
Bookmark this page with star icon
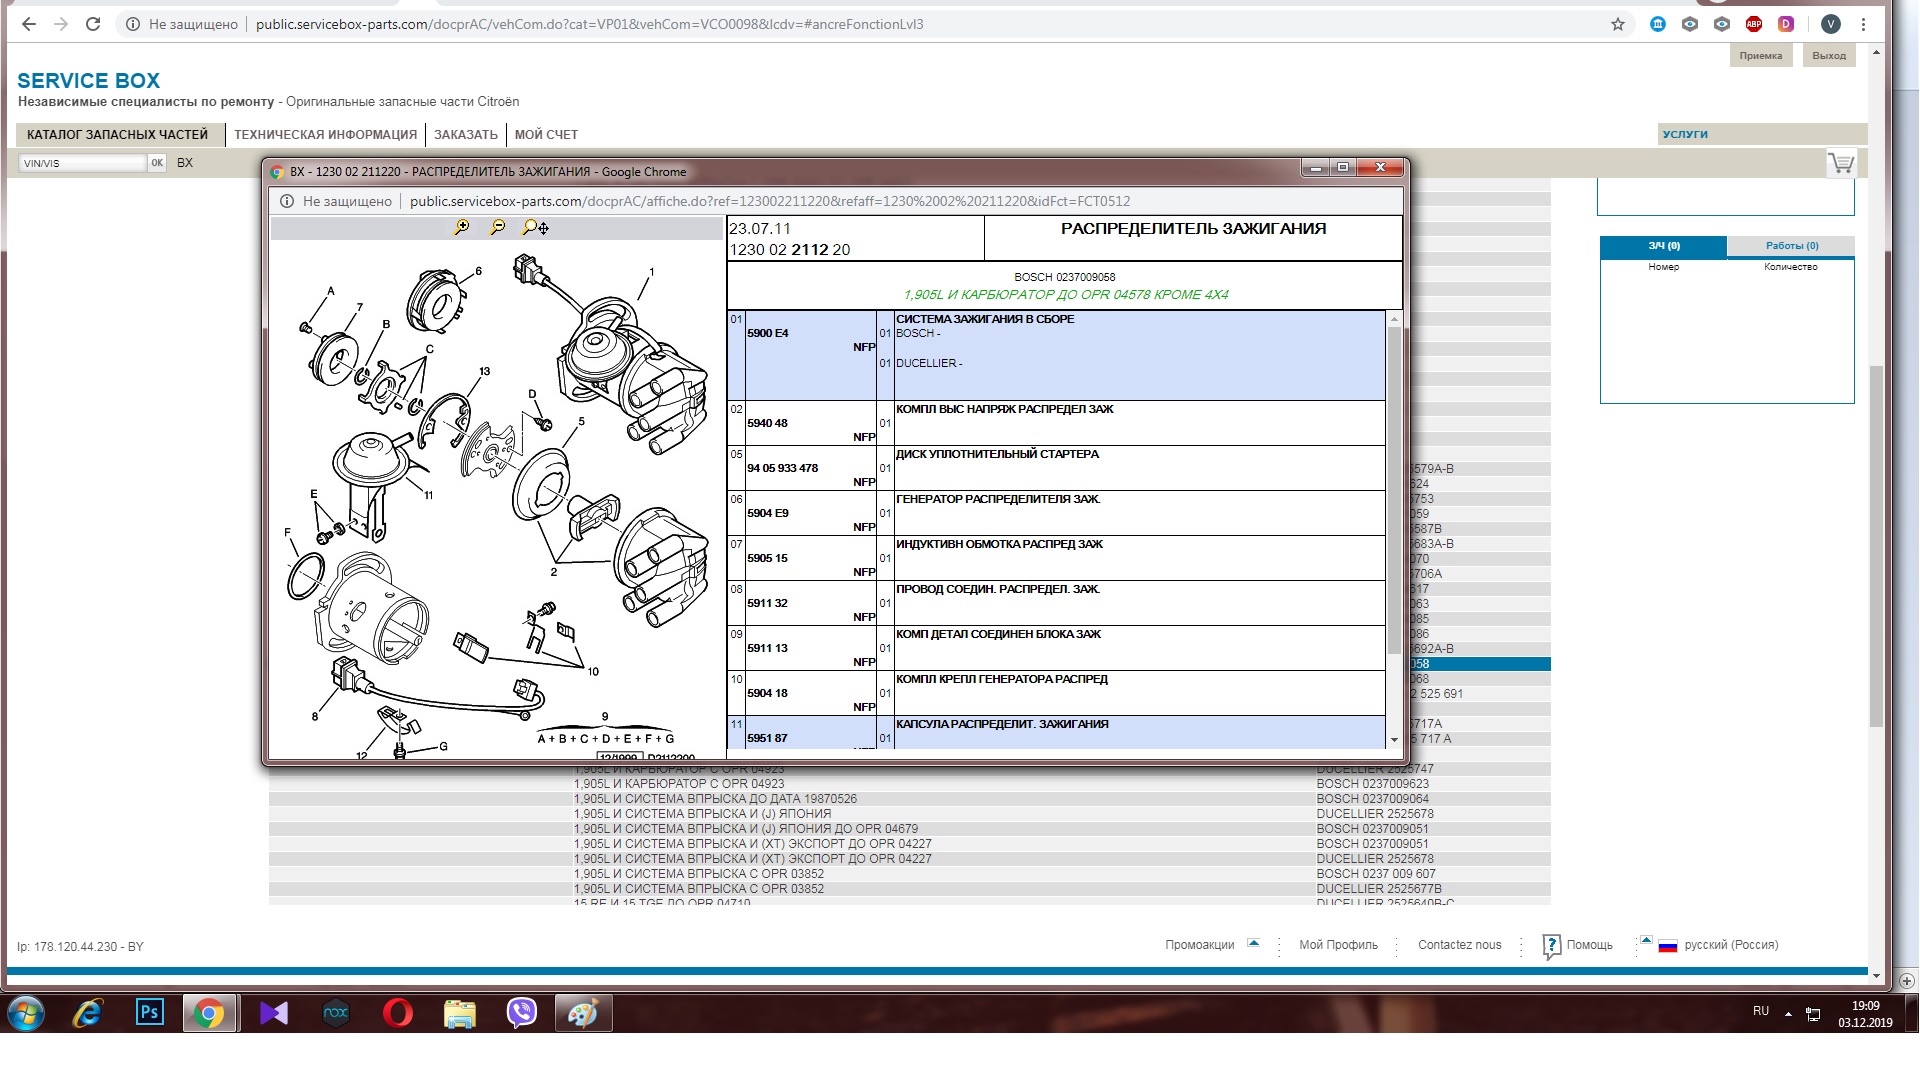(1617, 24)
